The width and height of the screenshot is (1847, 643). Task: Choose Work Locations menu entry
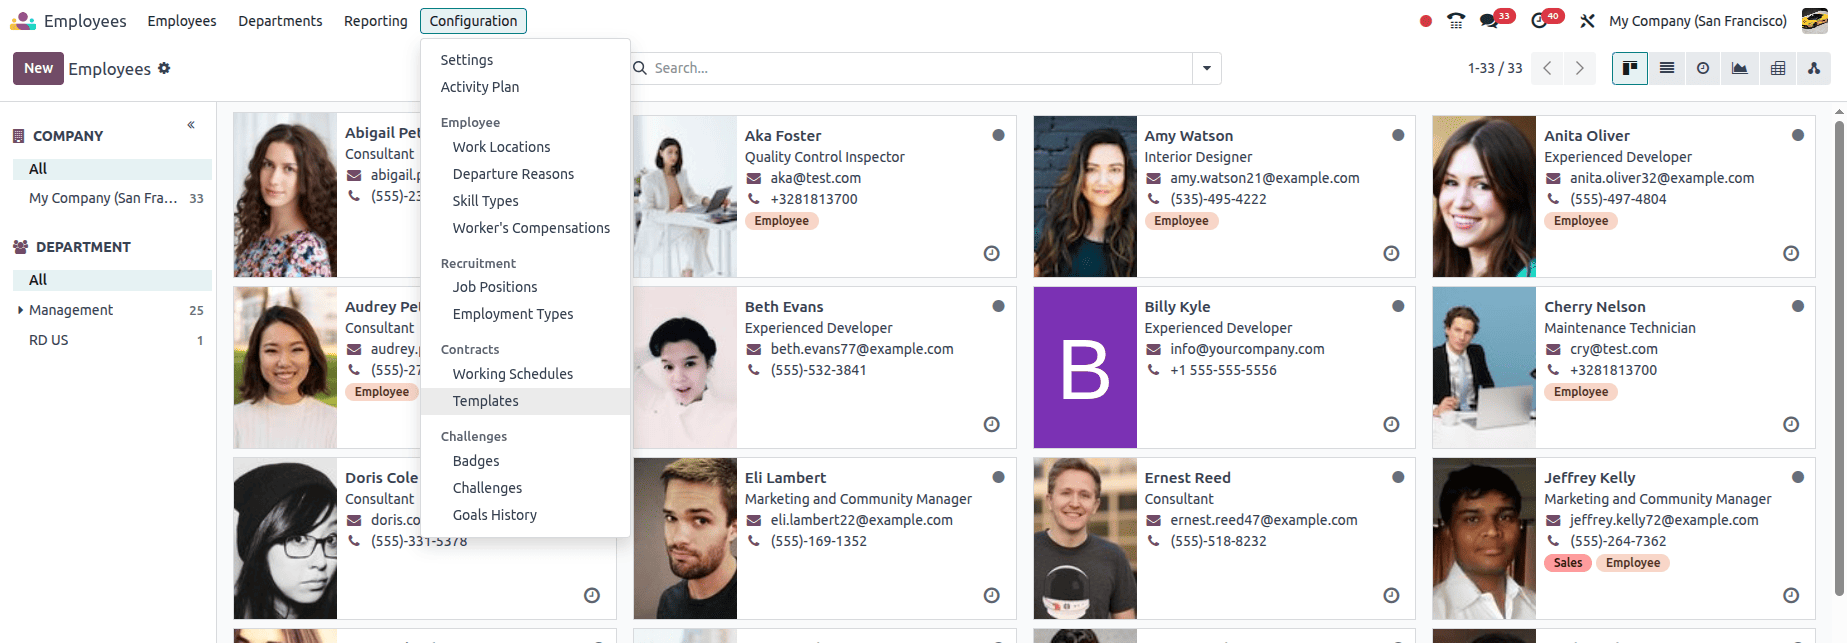tap(526, 147)
